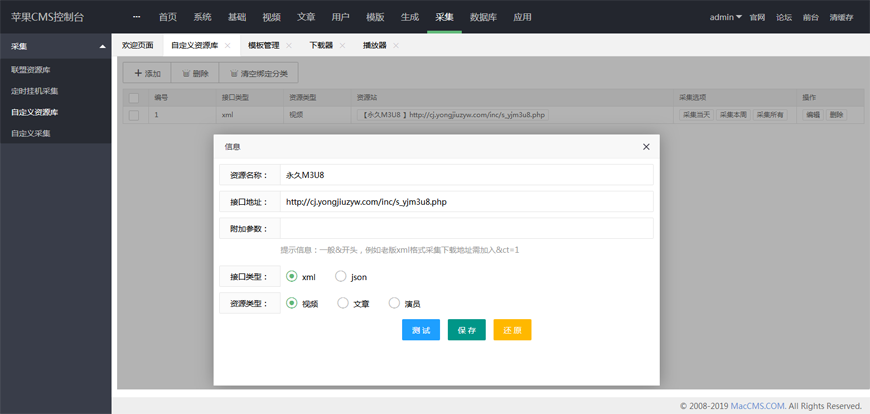Click the 清空绑定分类 button

(259, 73)
